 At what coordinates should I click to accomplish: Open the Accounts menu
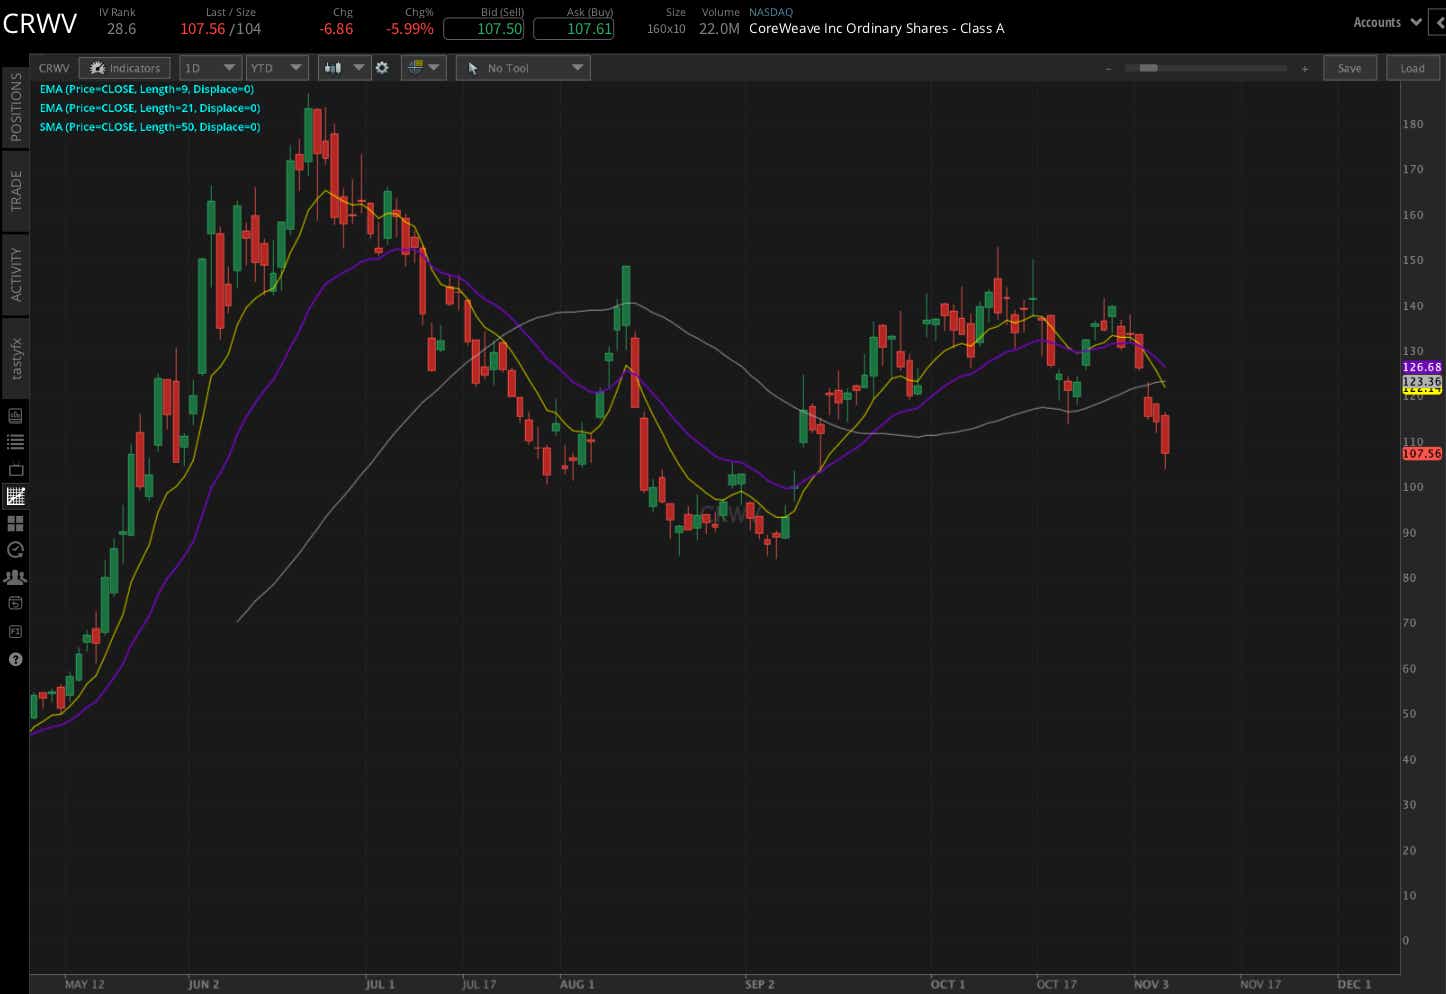[1385, 22]
